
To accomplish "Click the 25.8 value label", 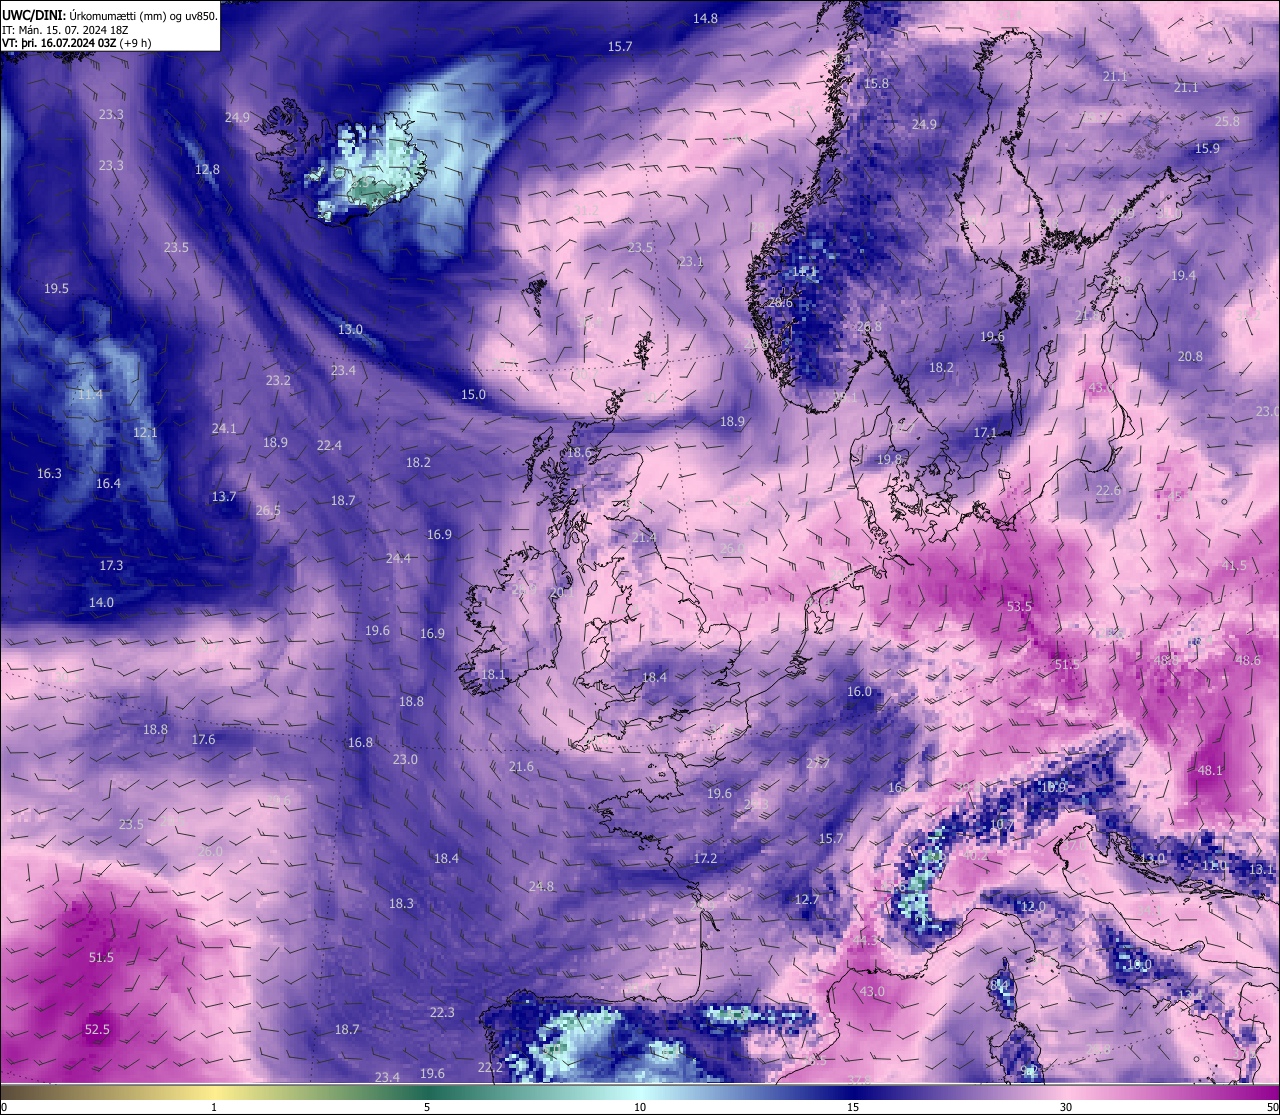I will 1227,121.
